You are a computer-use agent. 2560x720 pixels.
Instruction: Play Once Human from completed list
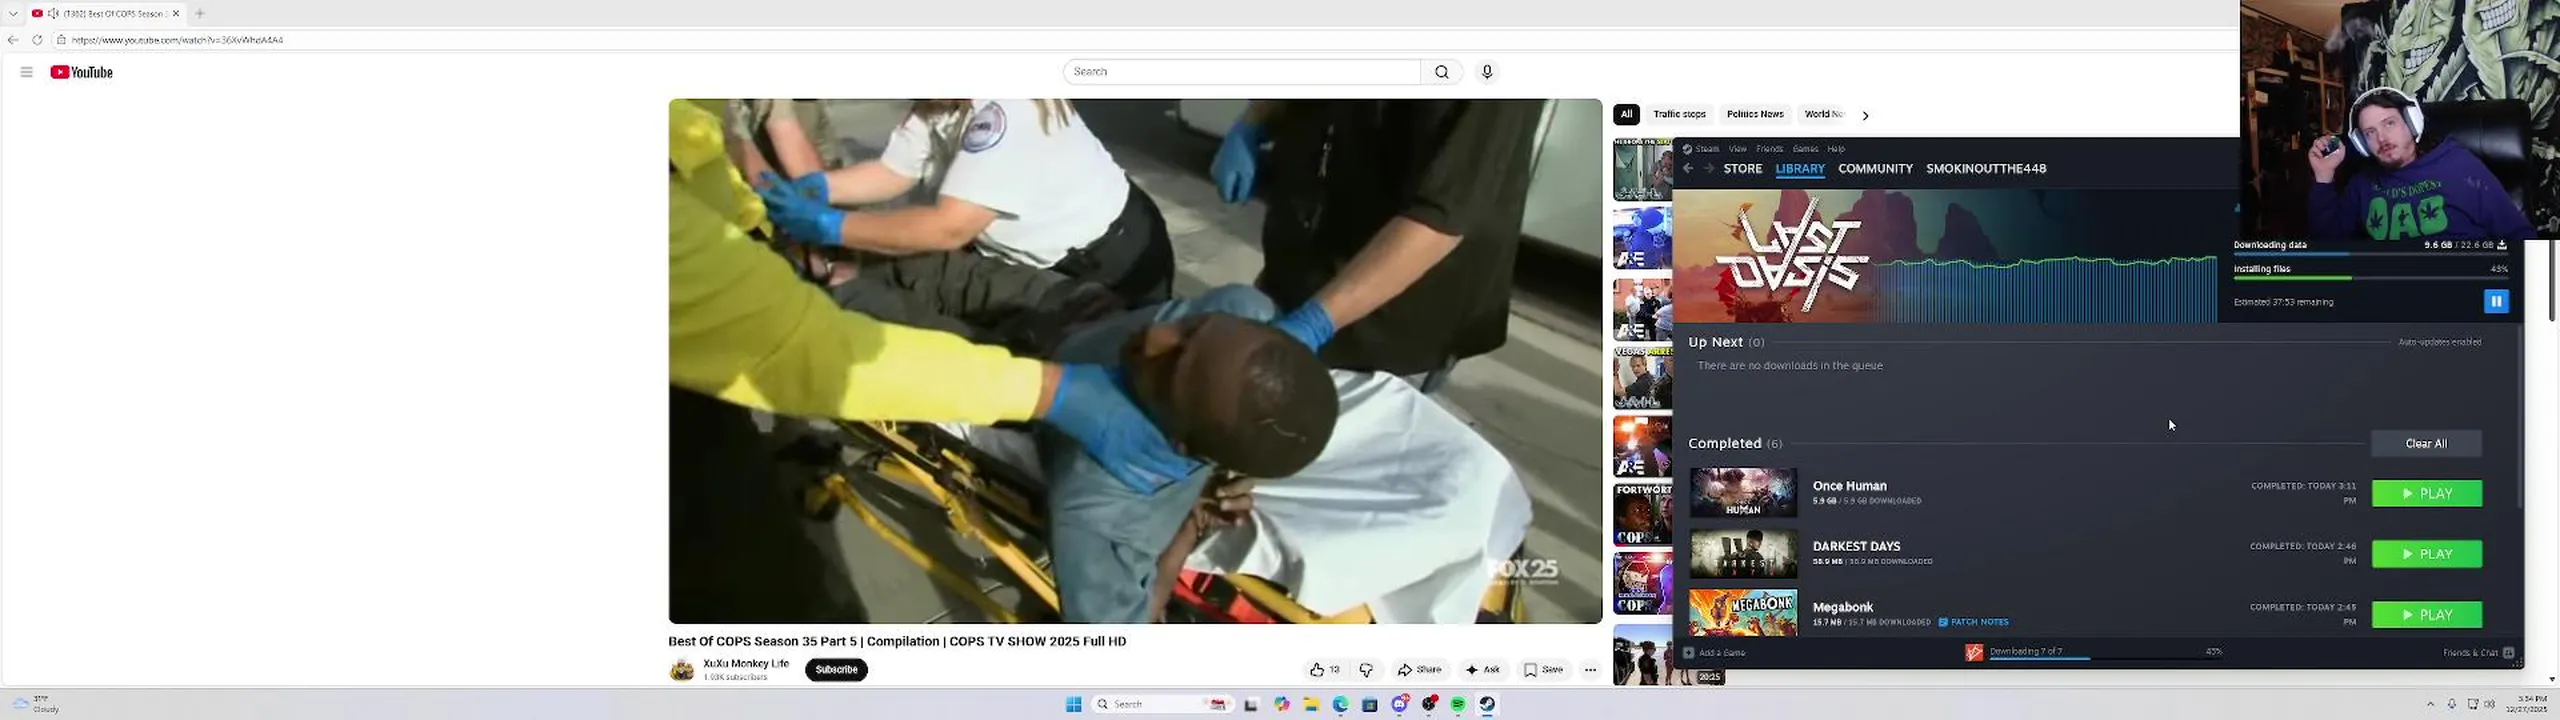pyautogui.click(x=2427, y=494)
